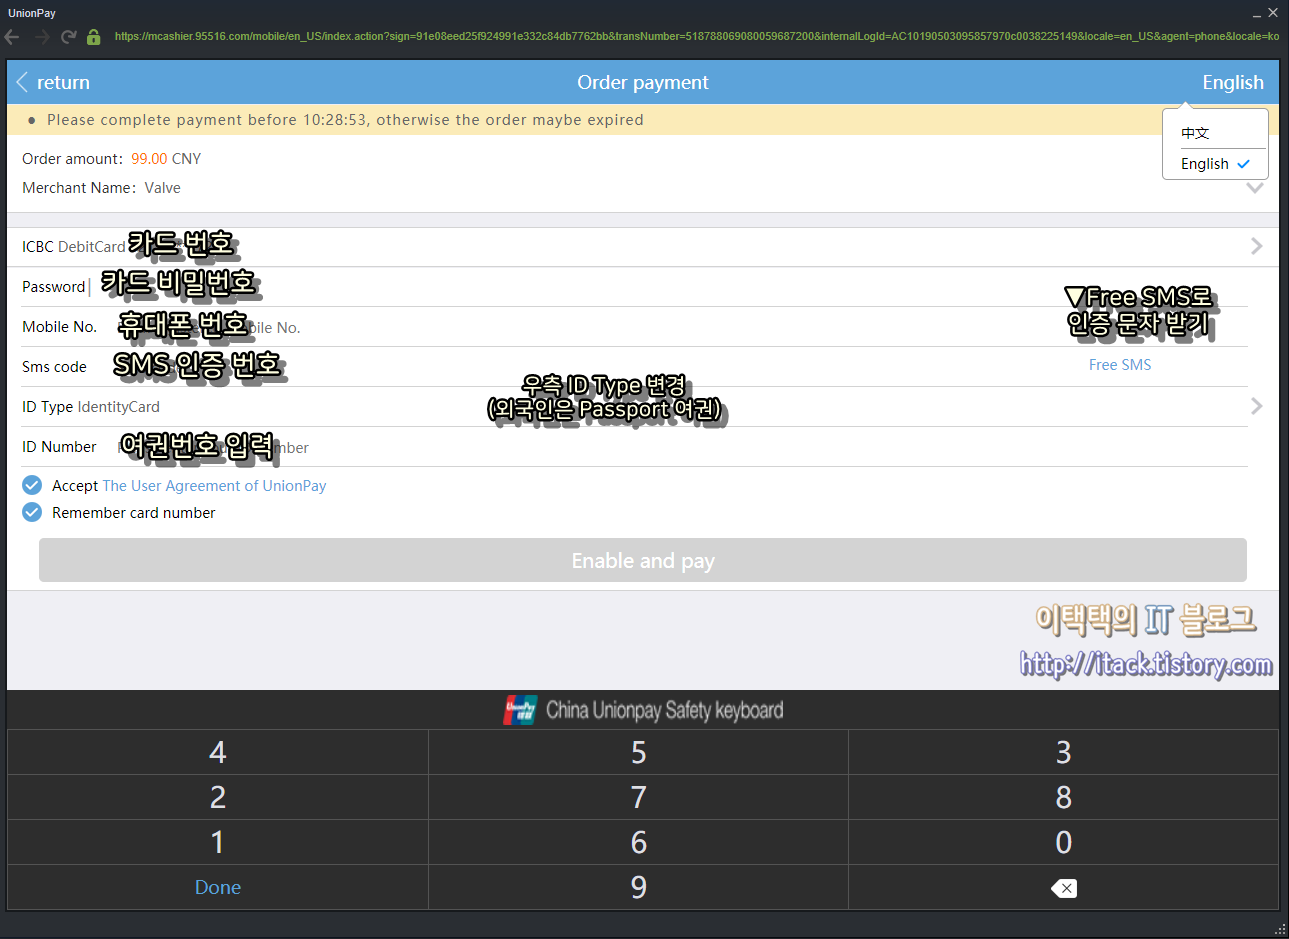
Task: Click the Order payment header title
Action: 643,82
